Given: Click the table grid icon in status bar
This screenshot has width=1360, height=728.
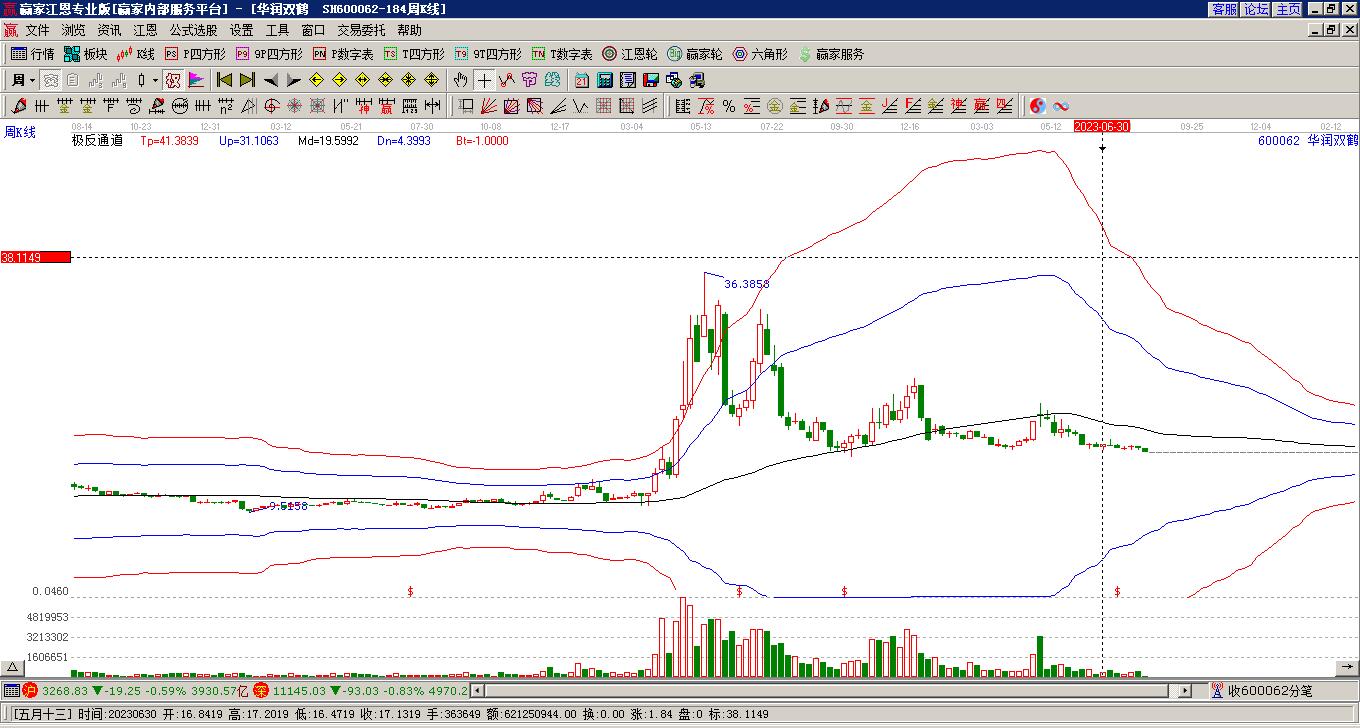Looking at the screenshot, I should click(11, 690).
